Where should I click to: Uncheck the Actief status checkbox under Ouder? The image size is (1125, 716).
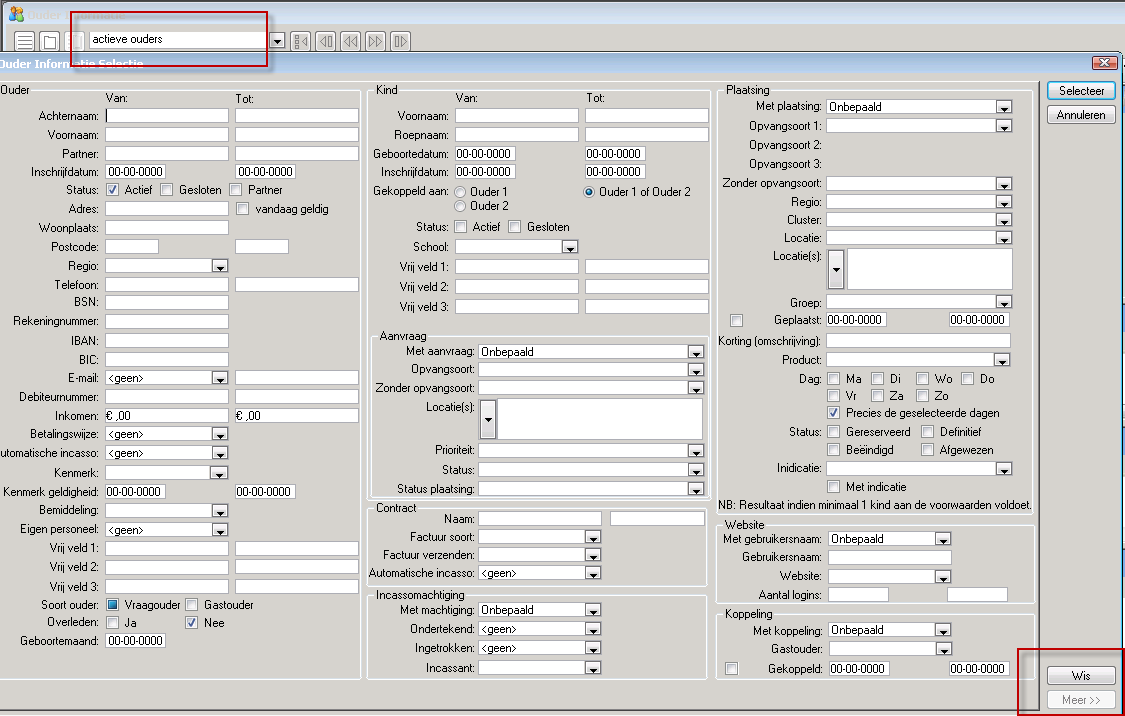tap(113, 190)
